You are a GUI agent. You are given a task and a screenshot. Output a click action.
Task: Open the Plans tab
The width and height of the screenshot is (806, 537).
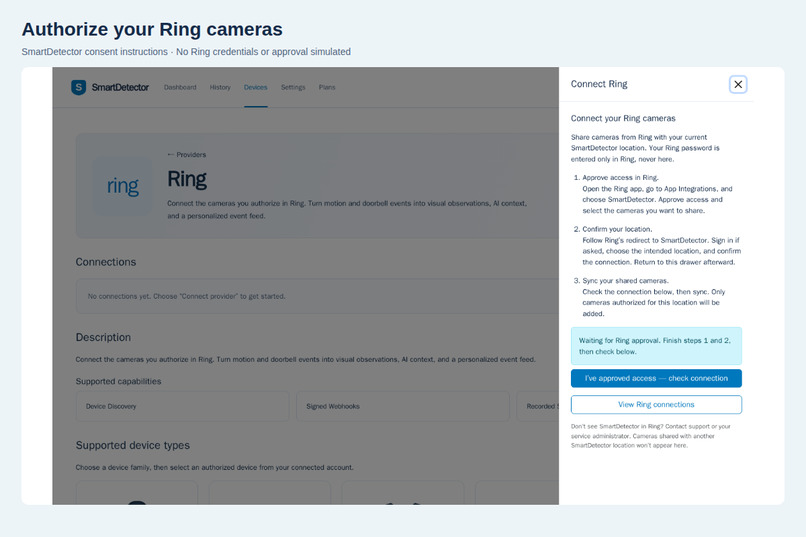[x=327, y=87]
